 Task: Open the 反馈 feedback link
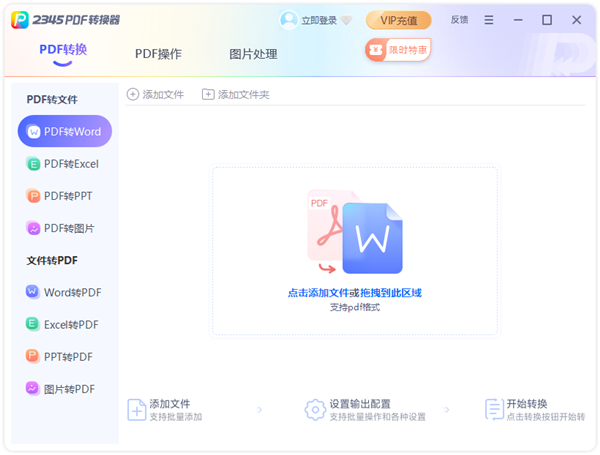click(459, 20)
